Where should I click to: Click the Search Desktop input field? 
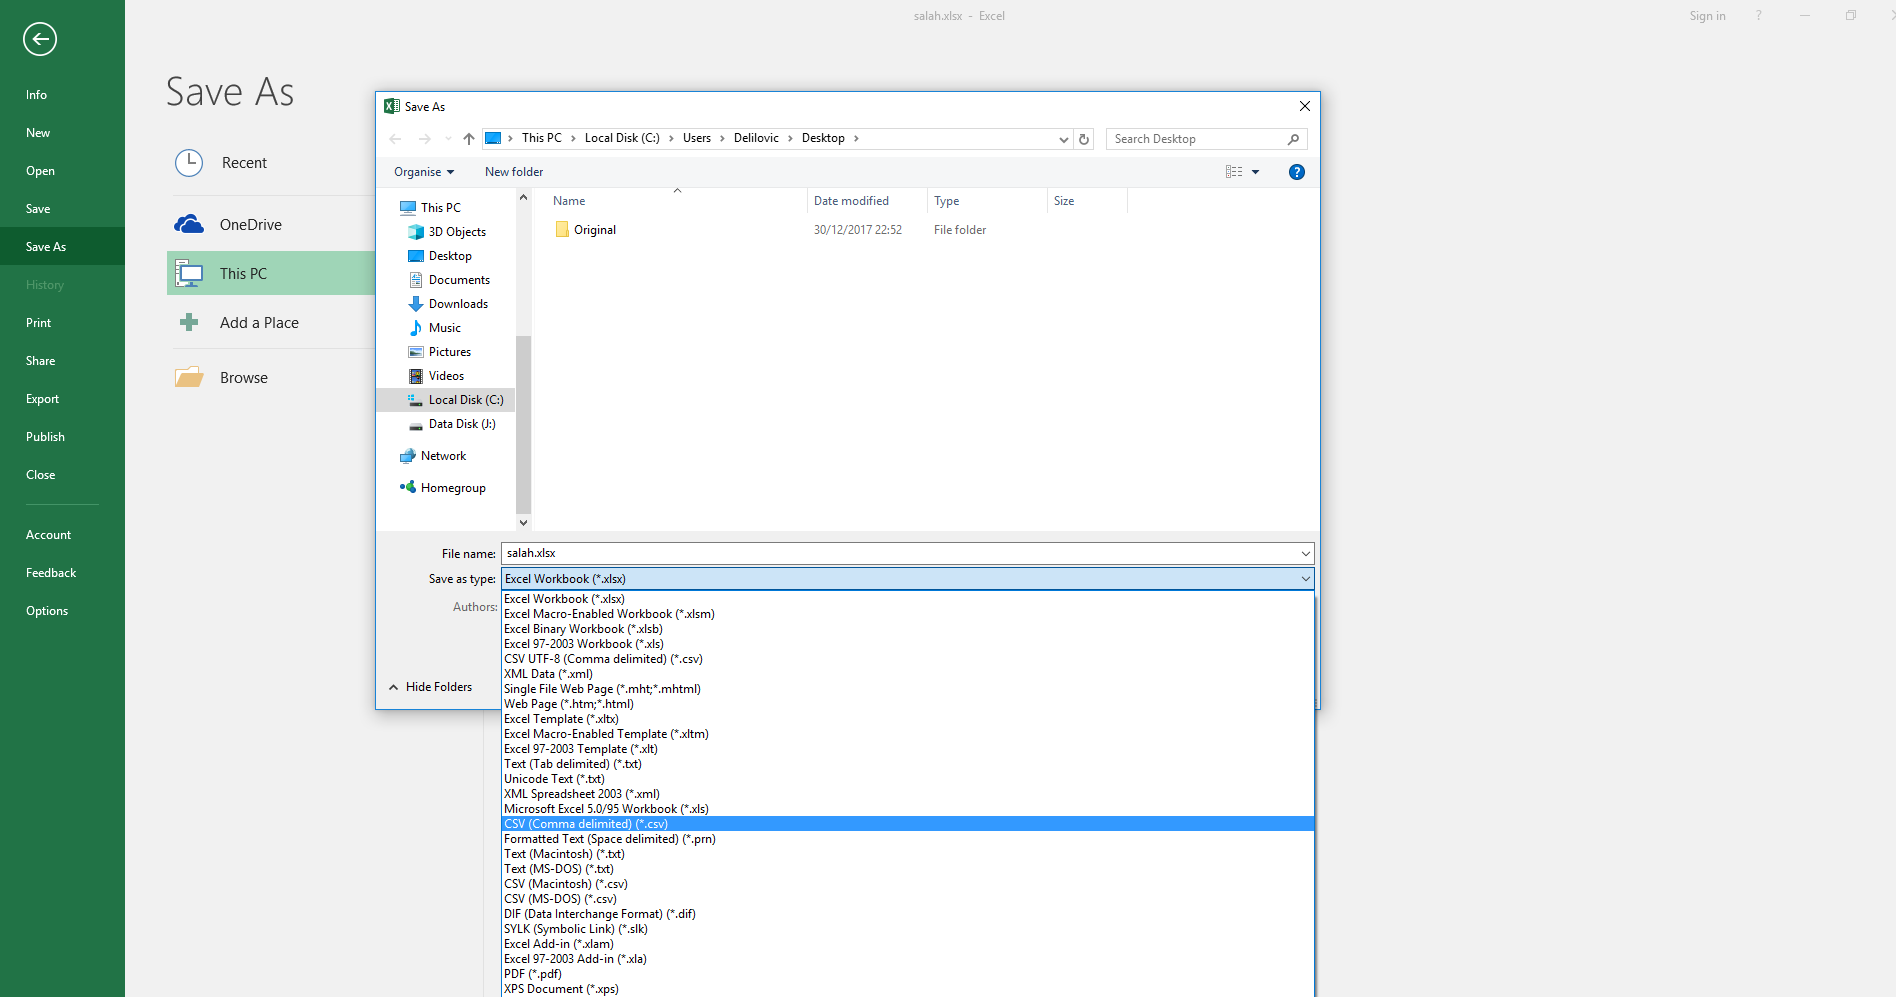point(1197,139)
